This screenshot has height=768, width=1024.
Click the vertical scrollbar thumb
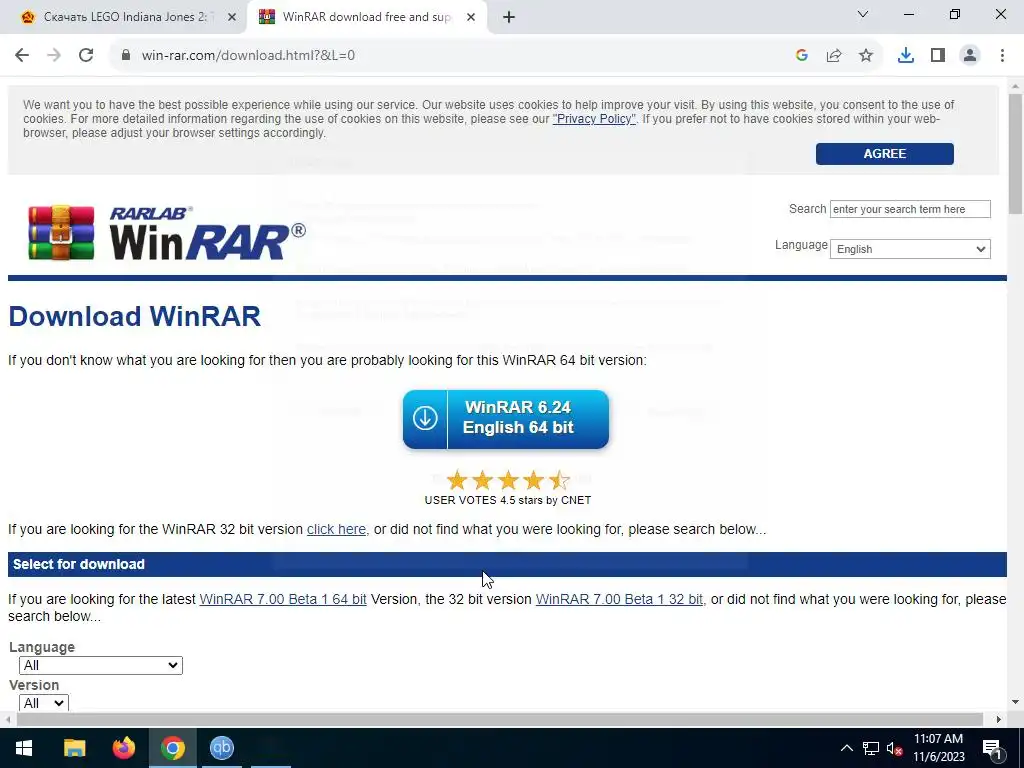pyautogui.click(x=1016, y=153)
